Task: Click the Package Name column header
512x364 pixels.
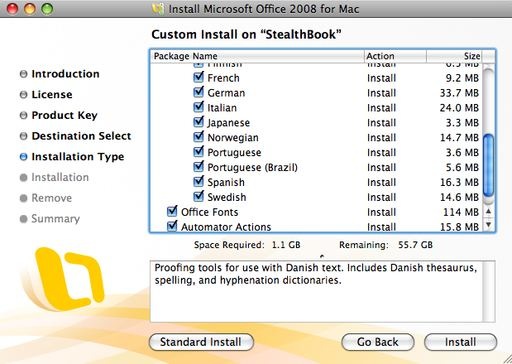Action: [x=257, y=56]
